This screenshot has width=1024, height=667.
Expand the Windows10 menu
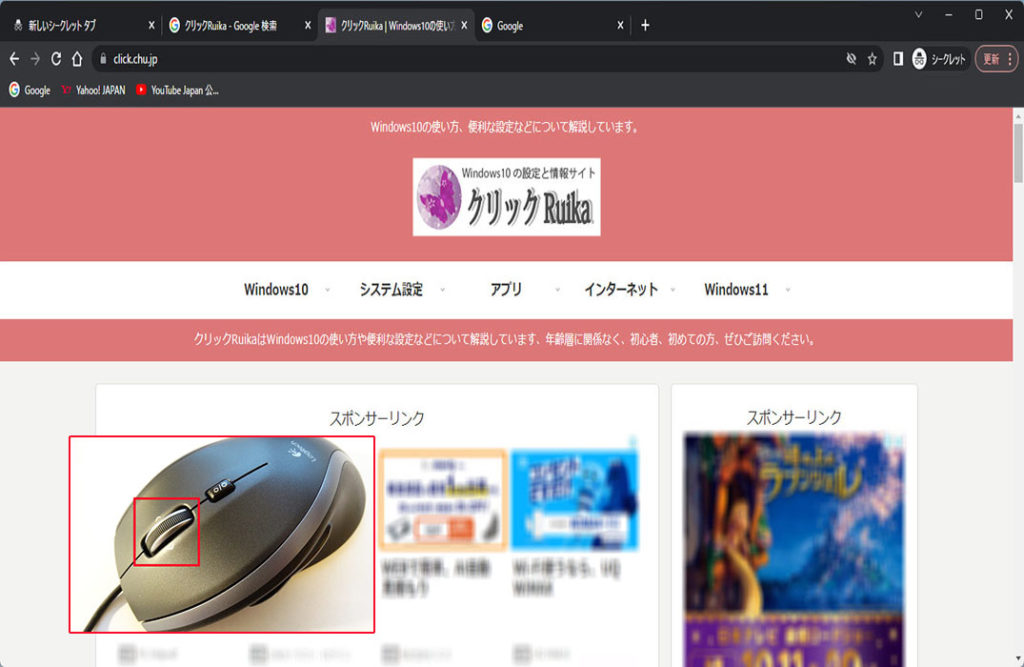pos(276,289)
